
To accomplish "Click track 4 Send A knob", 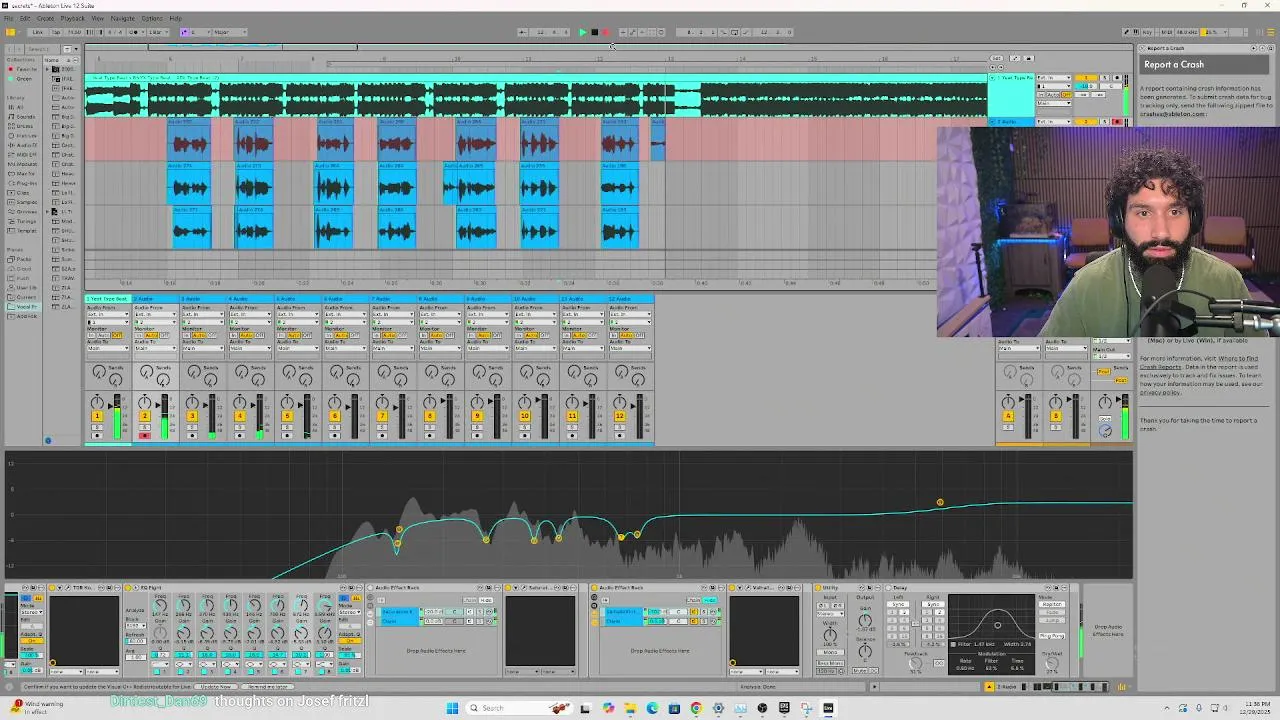I will tap(241, 372).
